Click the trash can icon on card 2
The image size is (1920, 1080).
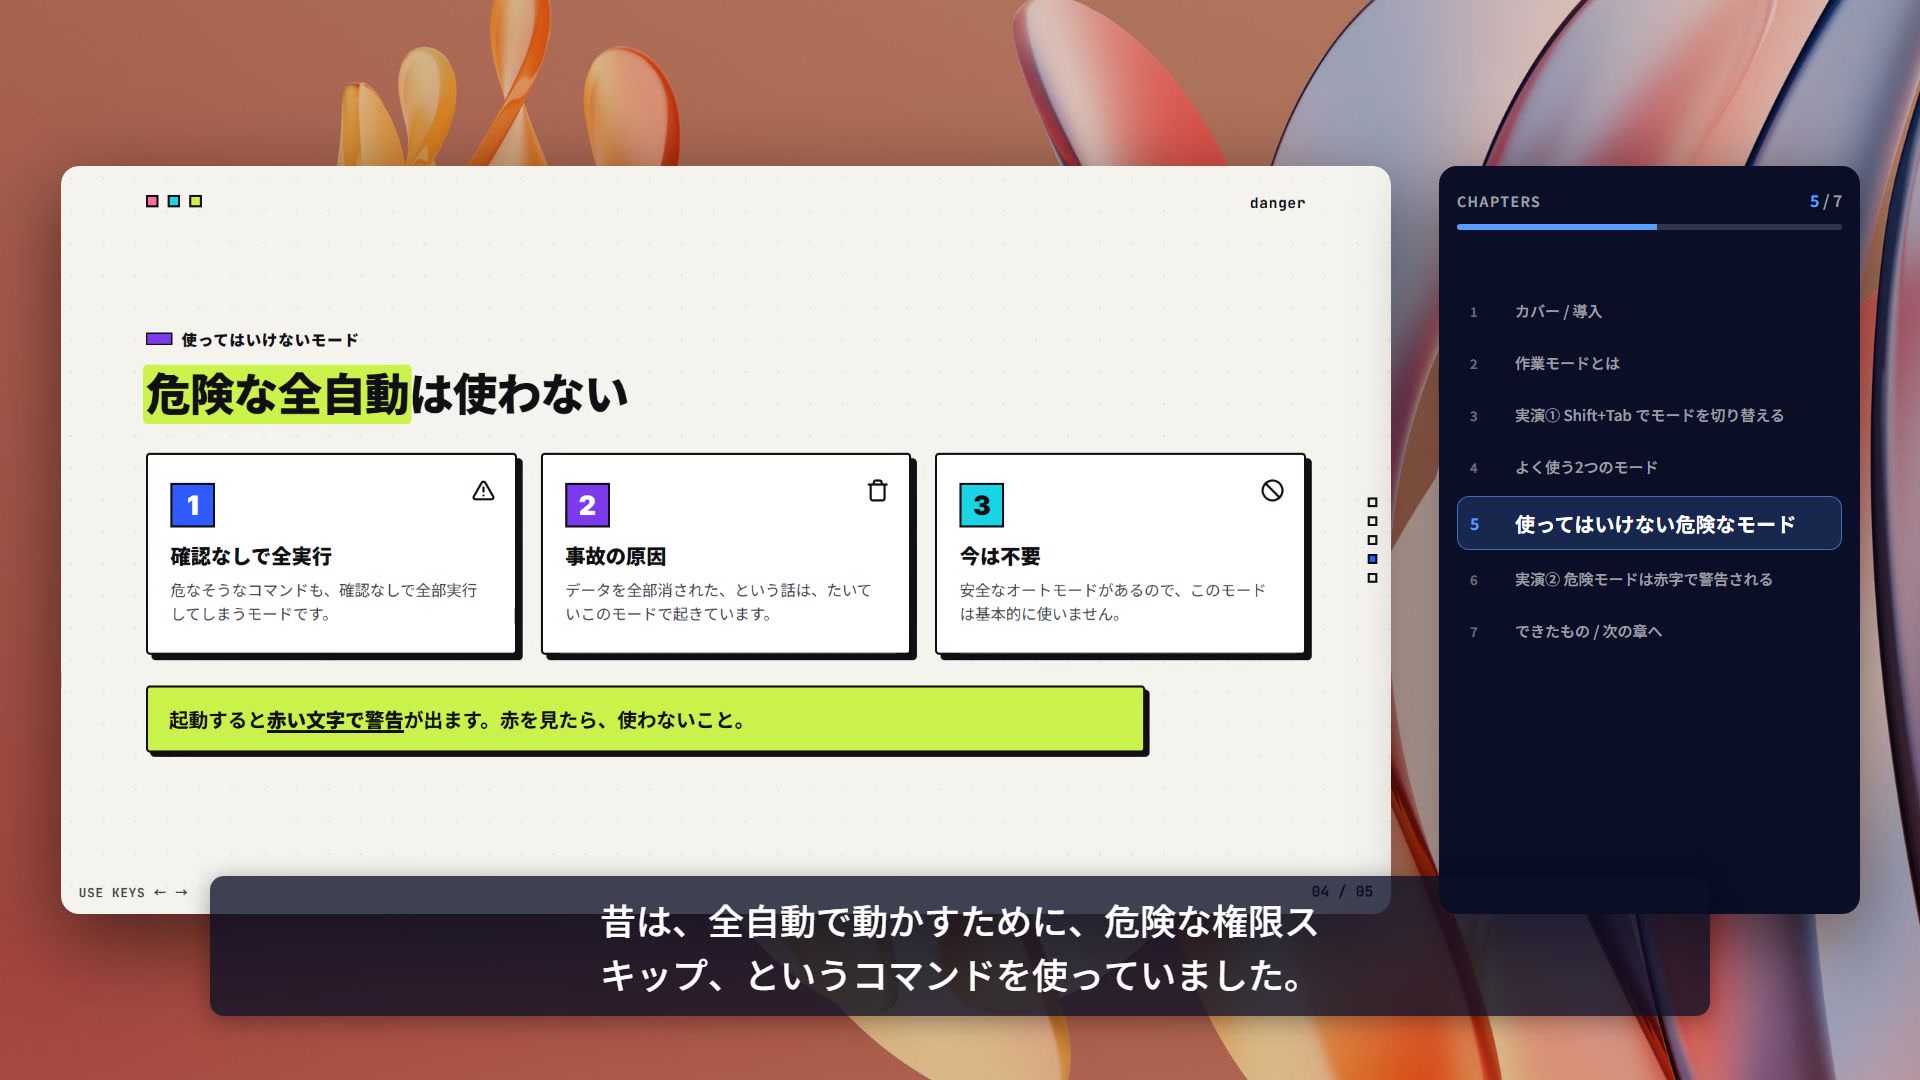tap(877, 491)
